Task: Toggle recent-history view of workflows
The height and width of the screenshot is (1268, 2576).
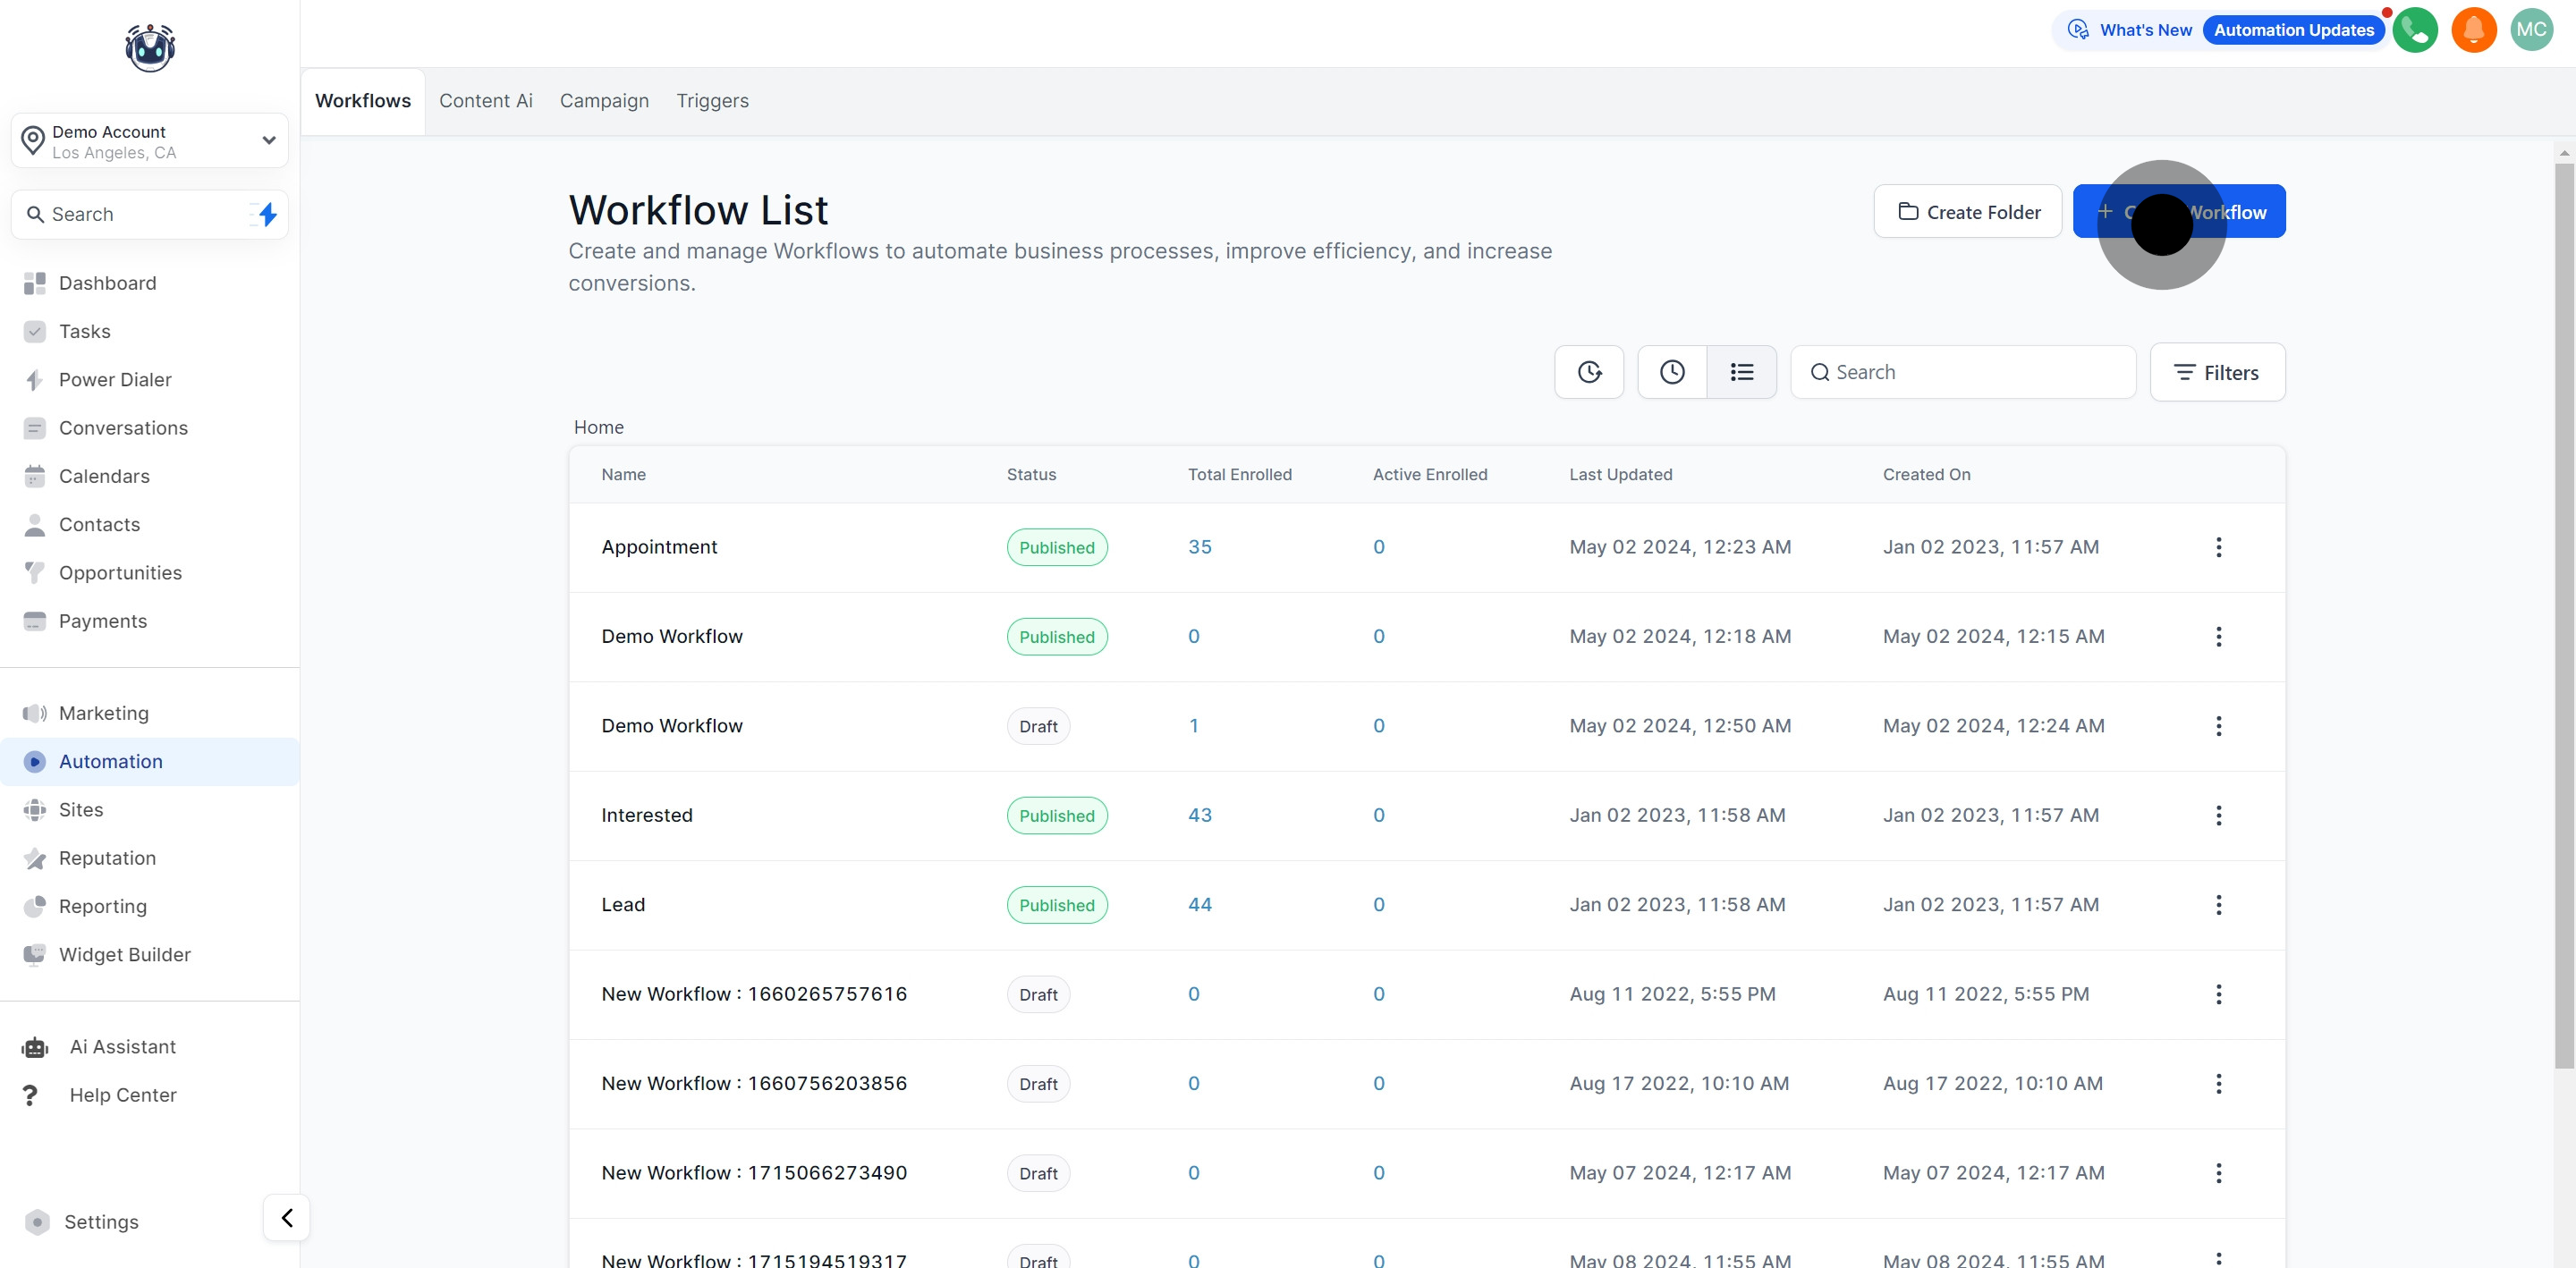Action: tap(1671, 371)
